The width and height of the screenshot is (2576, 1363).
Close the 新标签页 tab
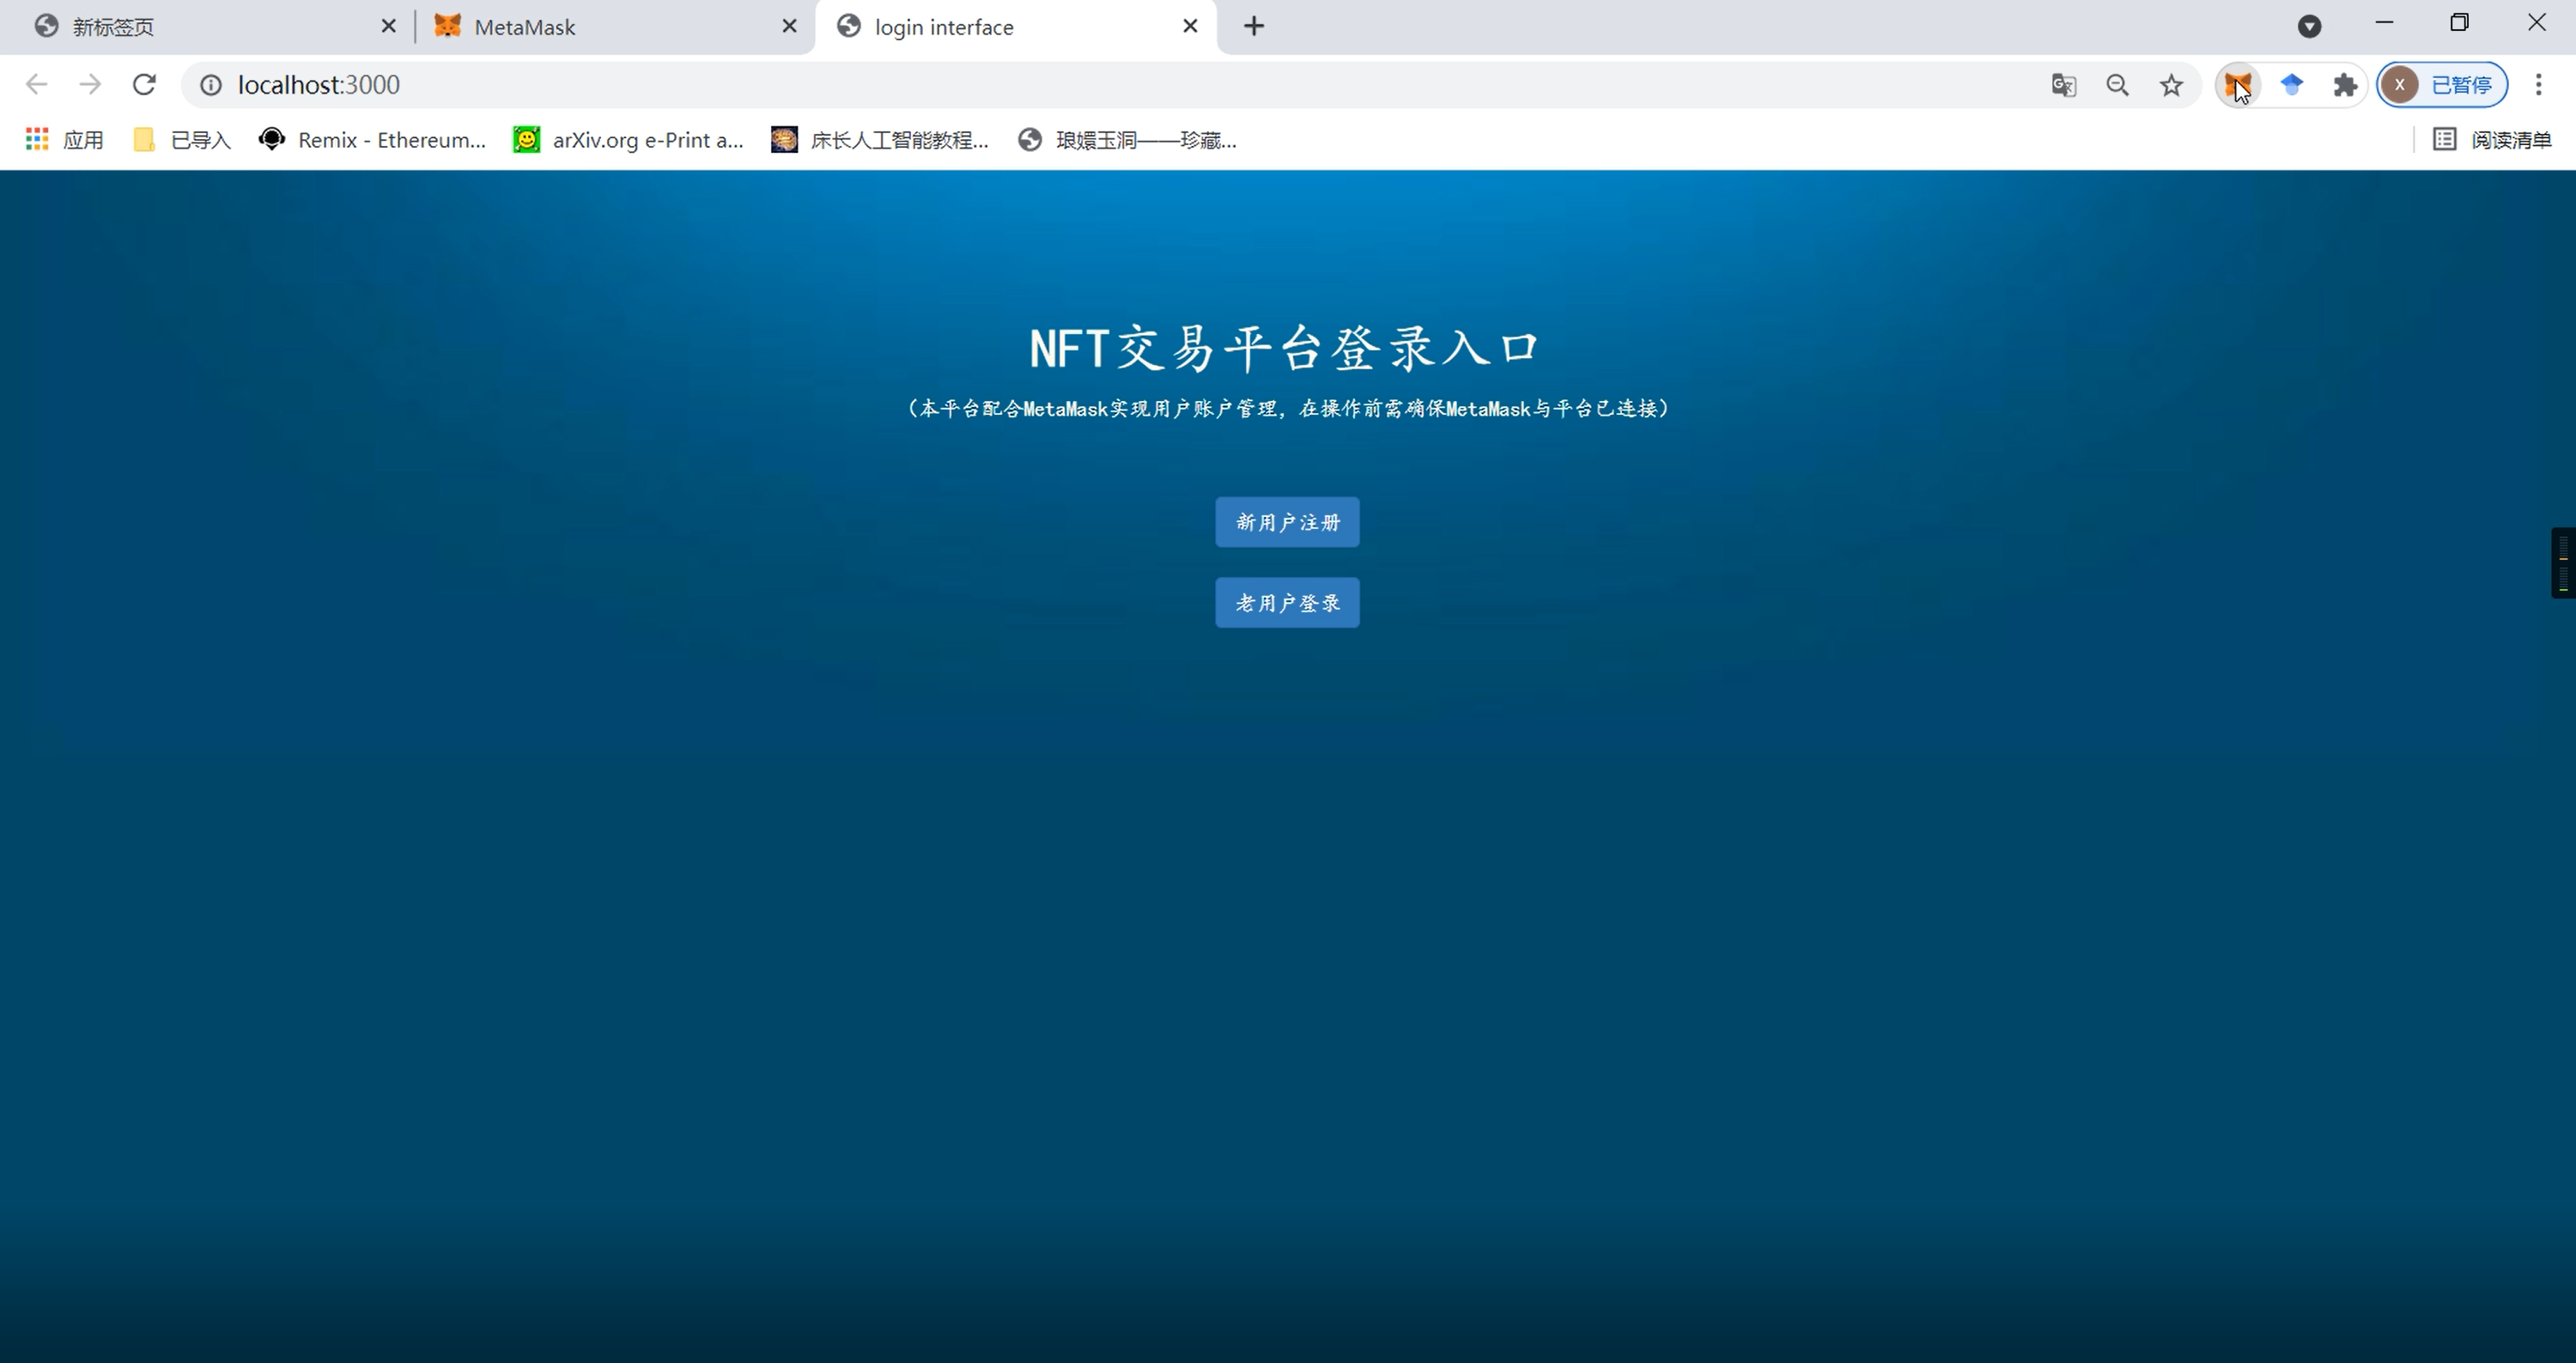[389, 26]
